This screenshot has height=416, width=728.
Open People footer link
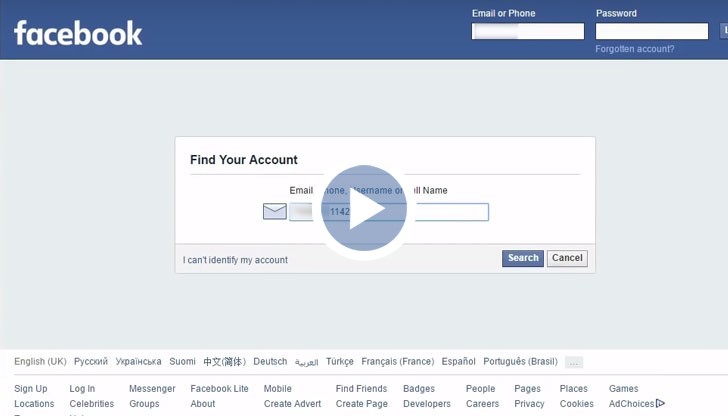pyautogui.click(x=481, y=389)
